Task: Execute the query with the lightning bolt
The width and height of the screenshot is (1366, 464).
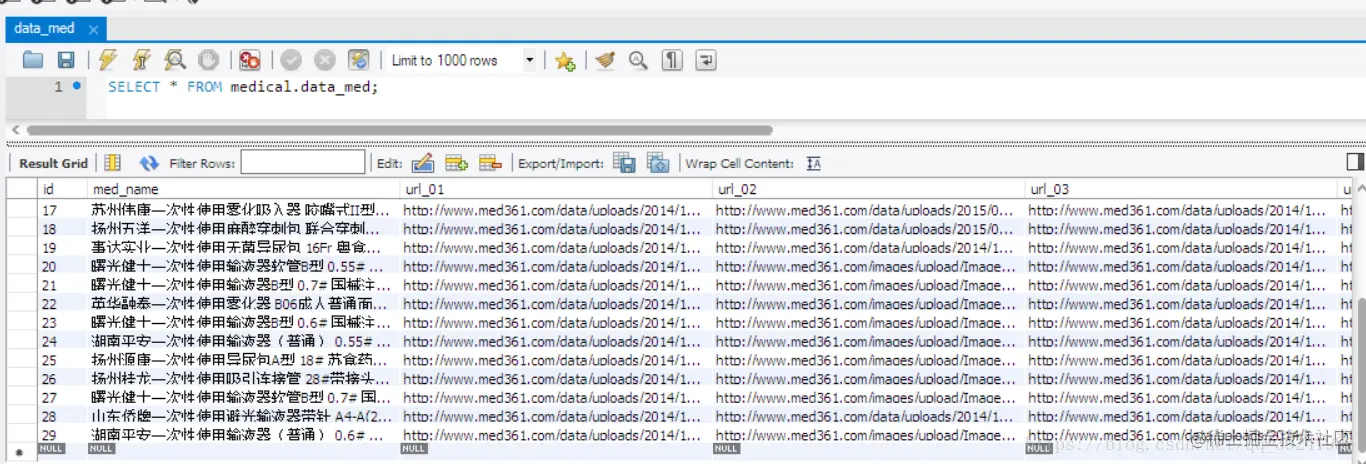Action: click(107, 61)
